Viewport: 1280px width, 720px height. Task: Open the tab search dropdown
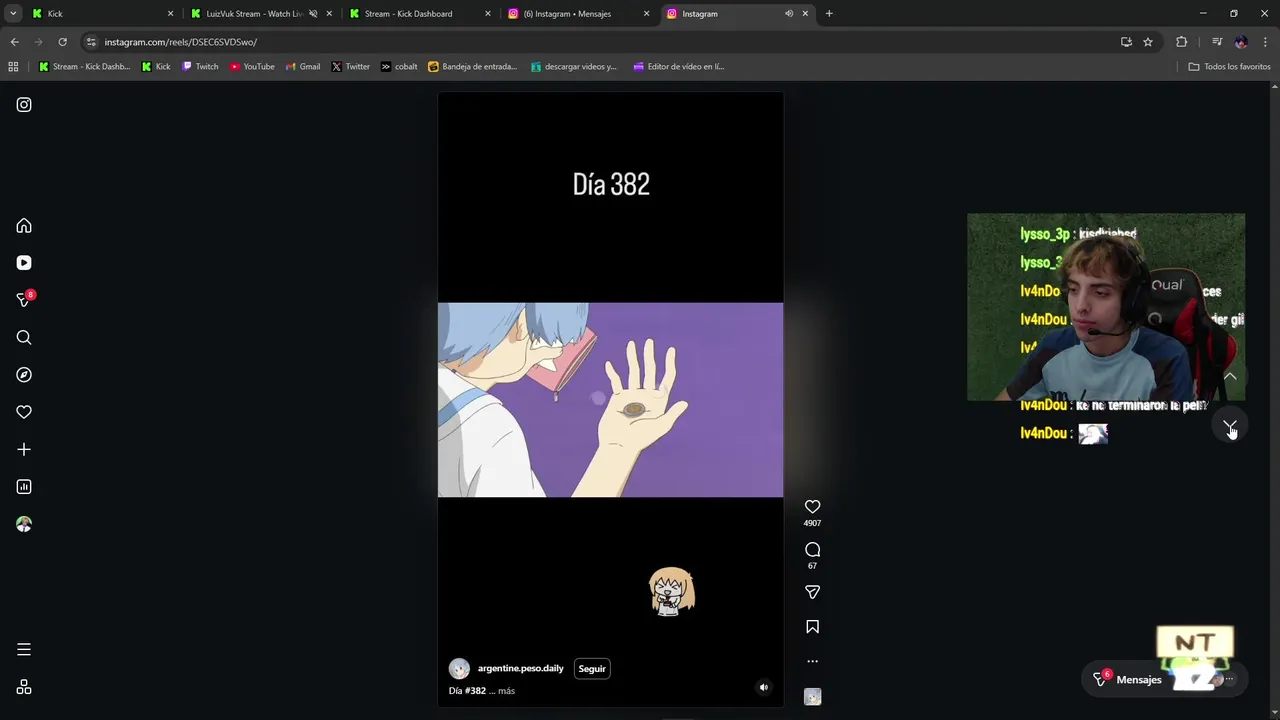click(13, 14)
